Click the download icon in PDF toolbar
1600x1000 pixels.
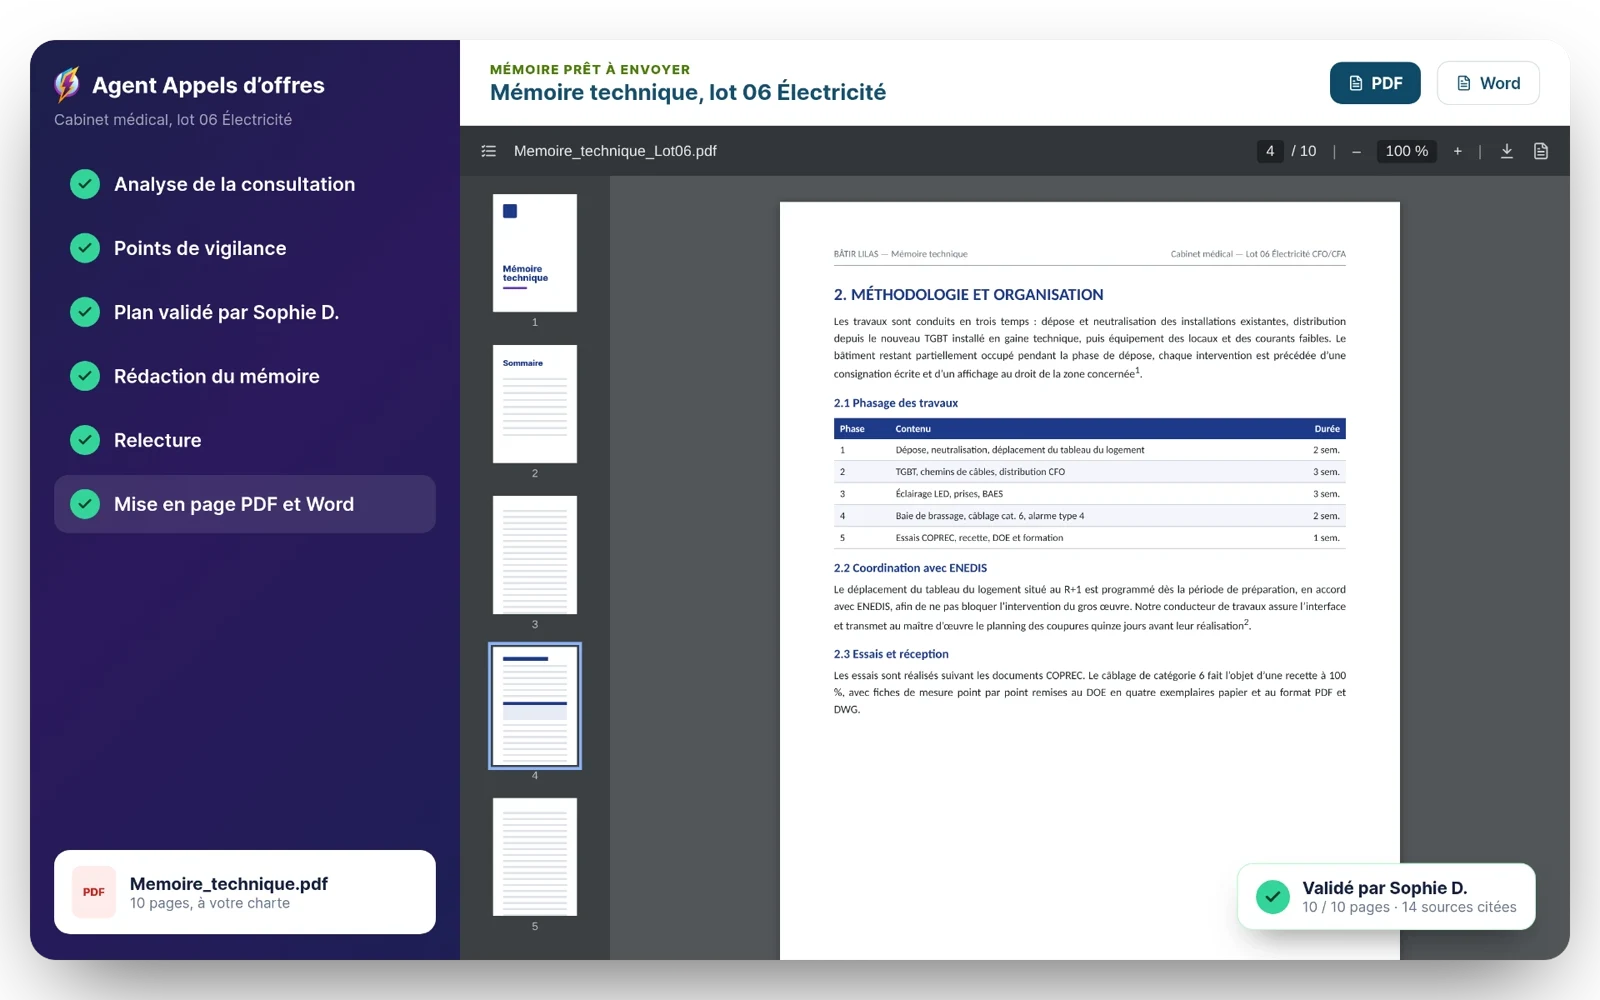(1507, 151)
